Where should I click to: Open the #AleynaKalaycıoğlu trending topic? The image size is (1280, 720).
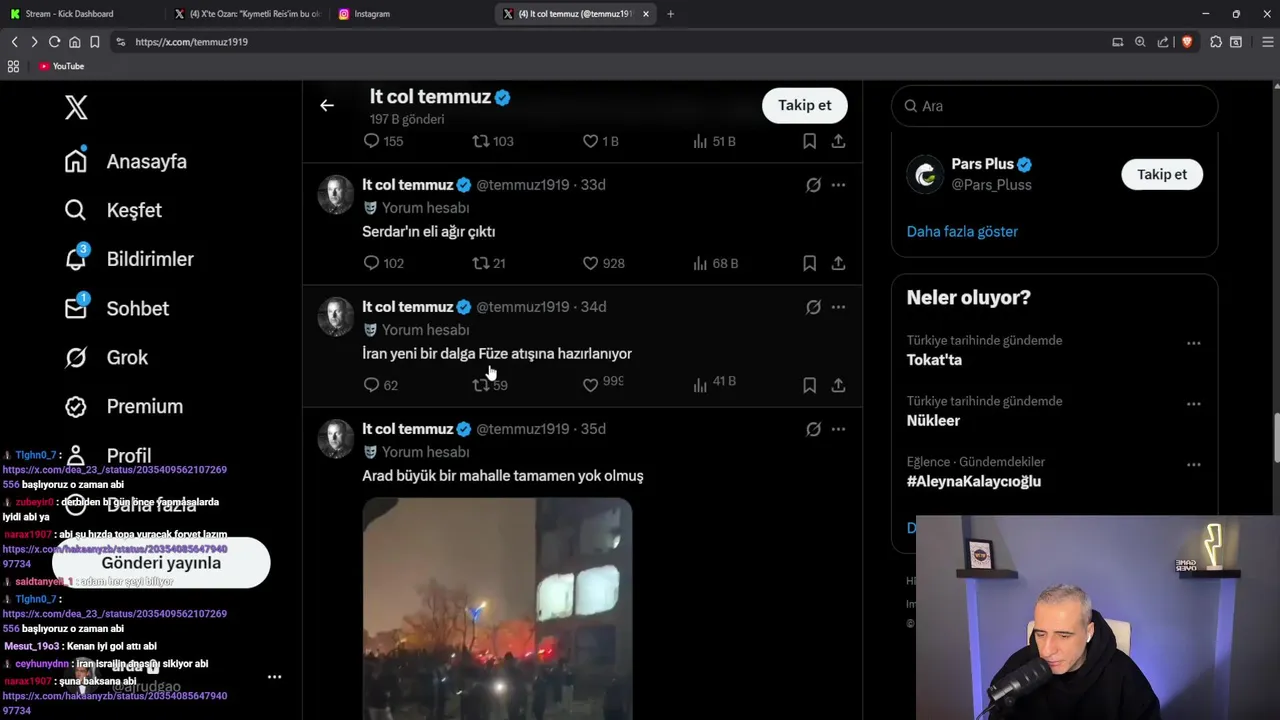[x=973, y=481]
